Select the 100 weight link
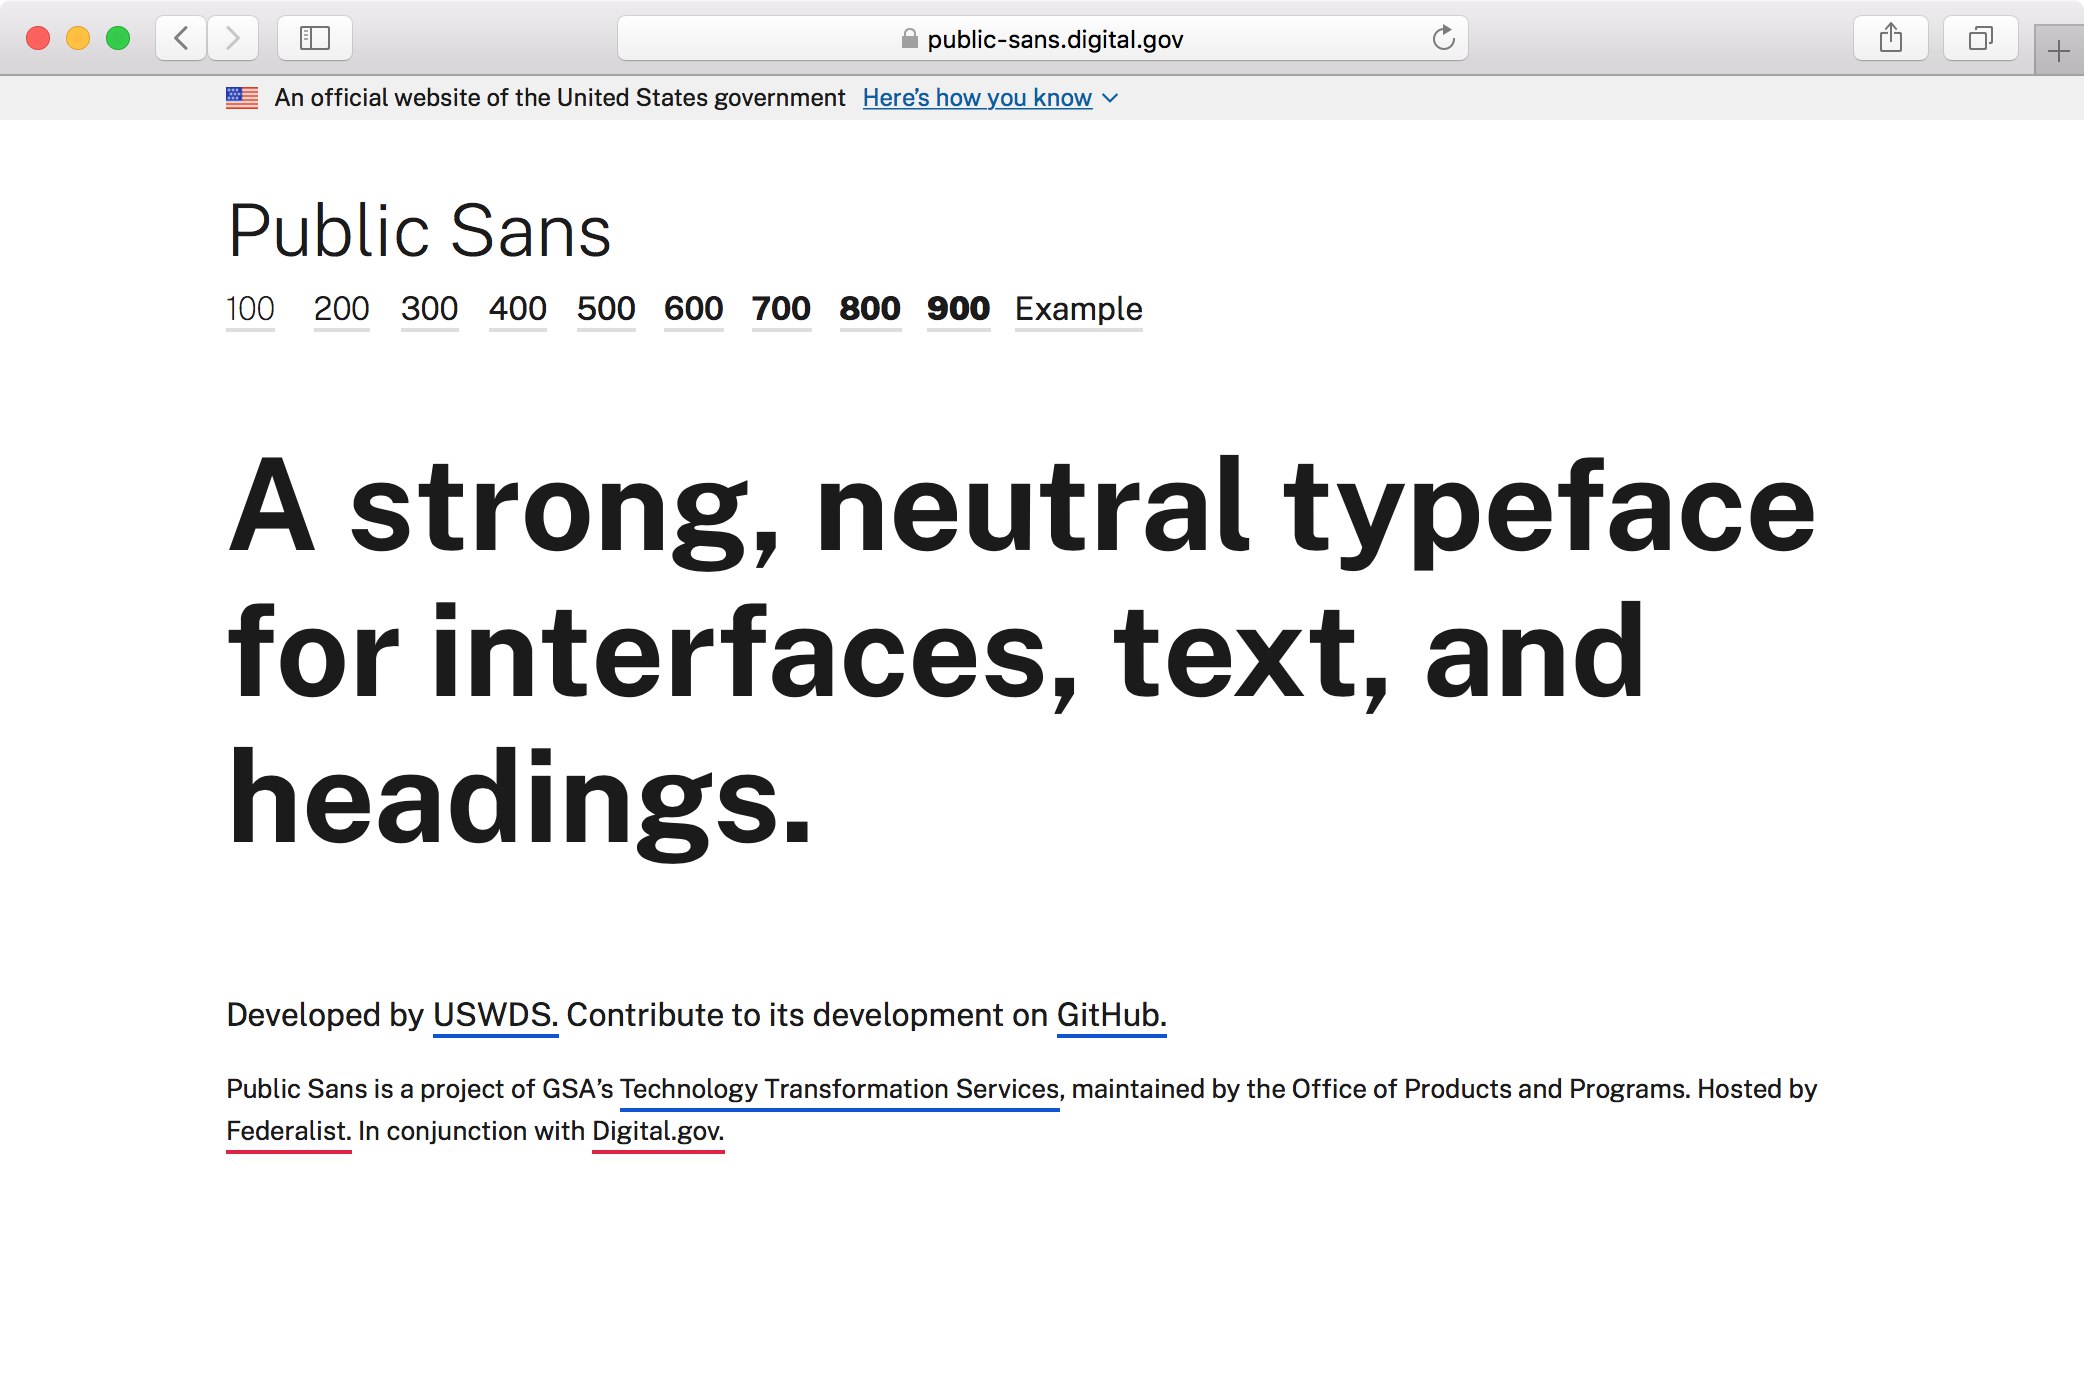This screenshot has width=2084, height=1376. 250,309
